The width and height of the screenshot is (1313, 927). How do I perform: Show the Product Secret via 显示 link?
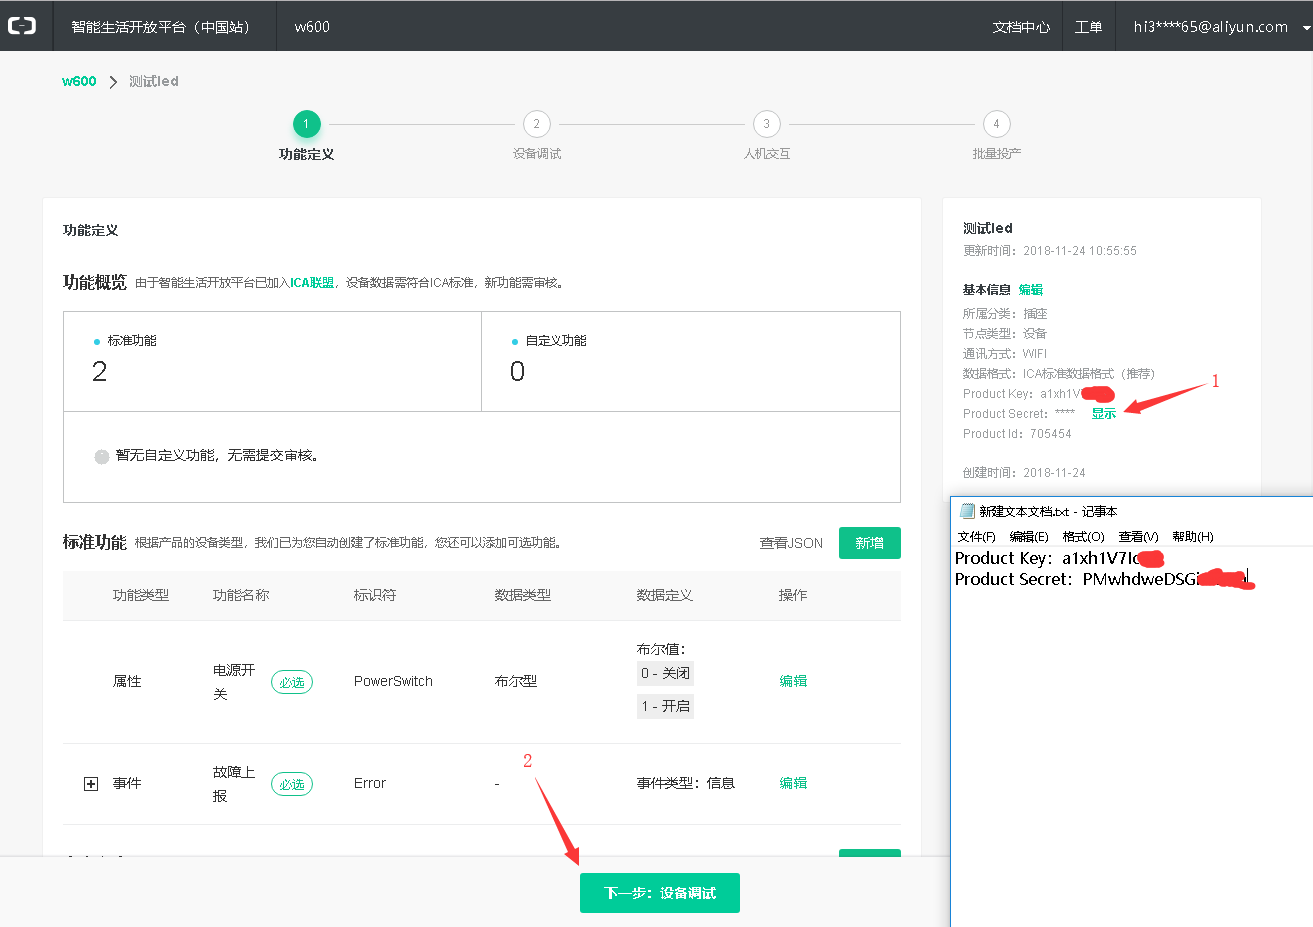[x=1104, y=414]
